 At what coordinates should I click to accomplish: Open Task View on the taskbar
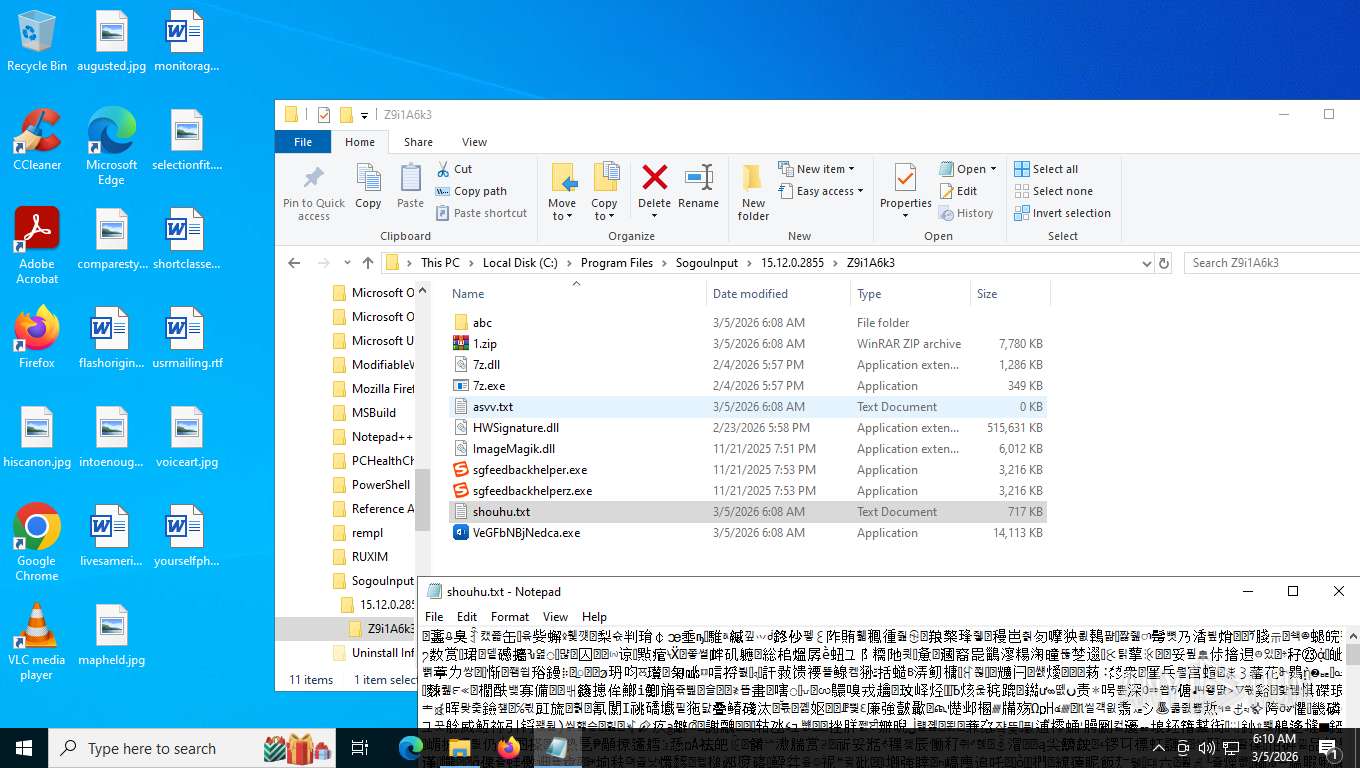tap(360, 748)
